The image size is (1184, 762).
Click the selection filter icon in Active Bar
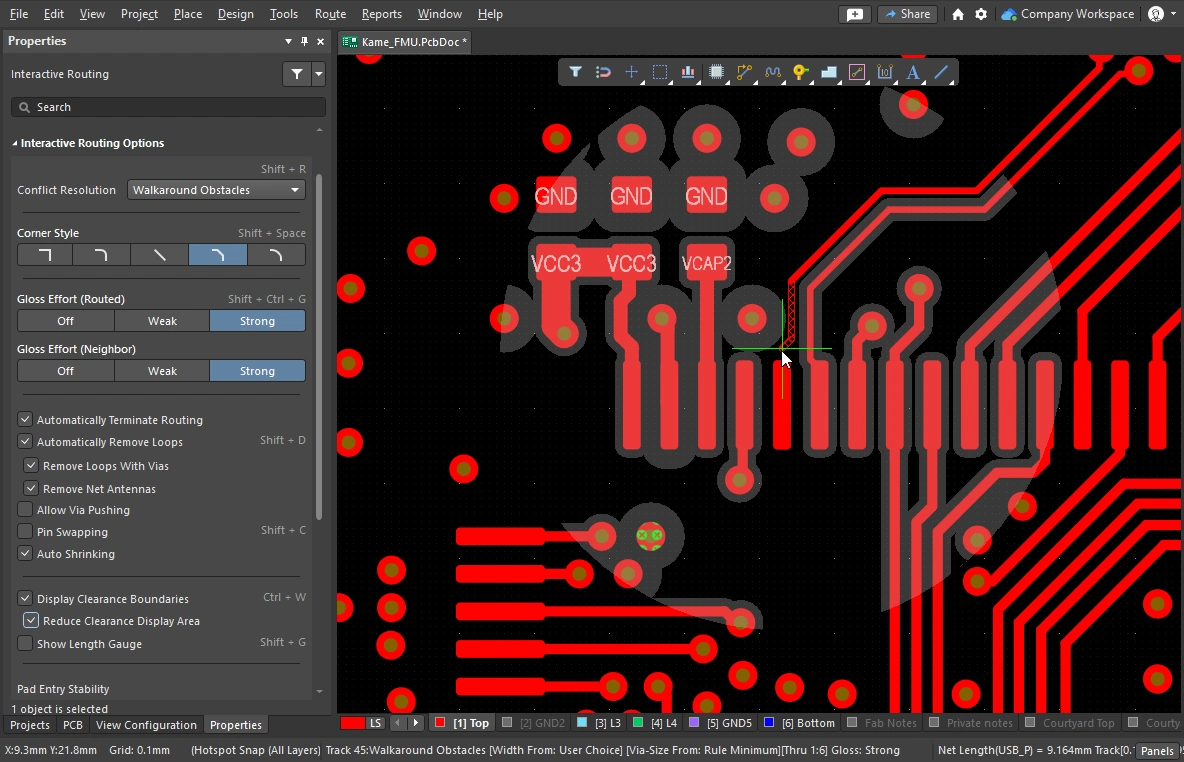coord(575,72)
